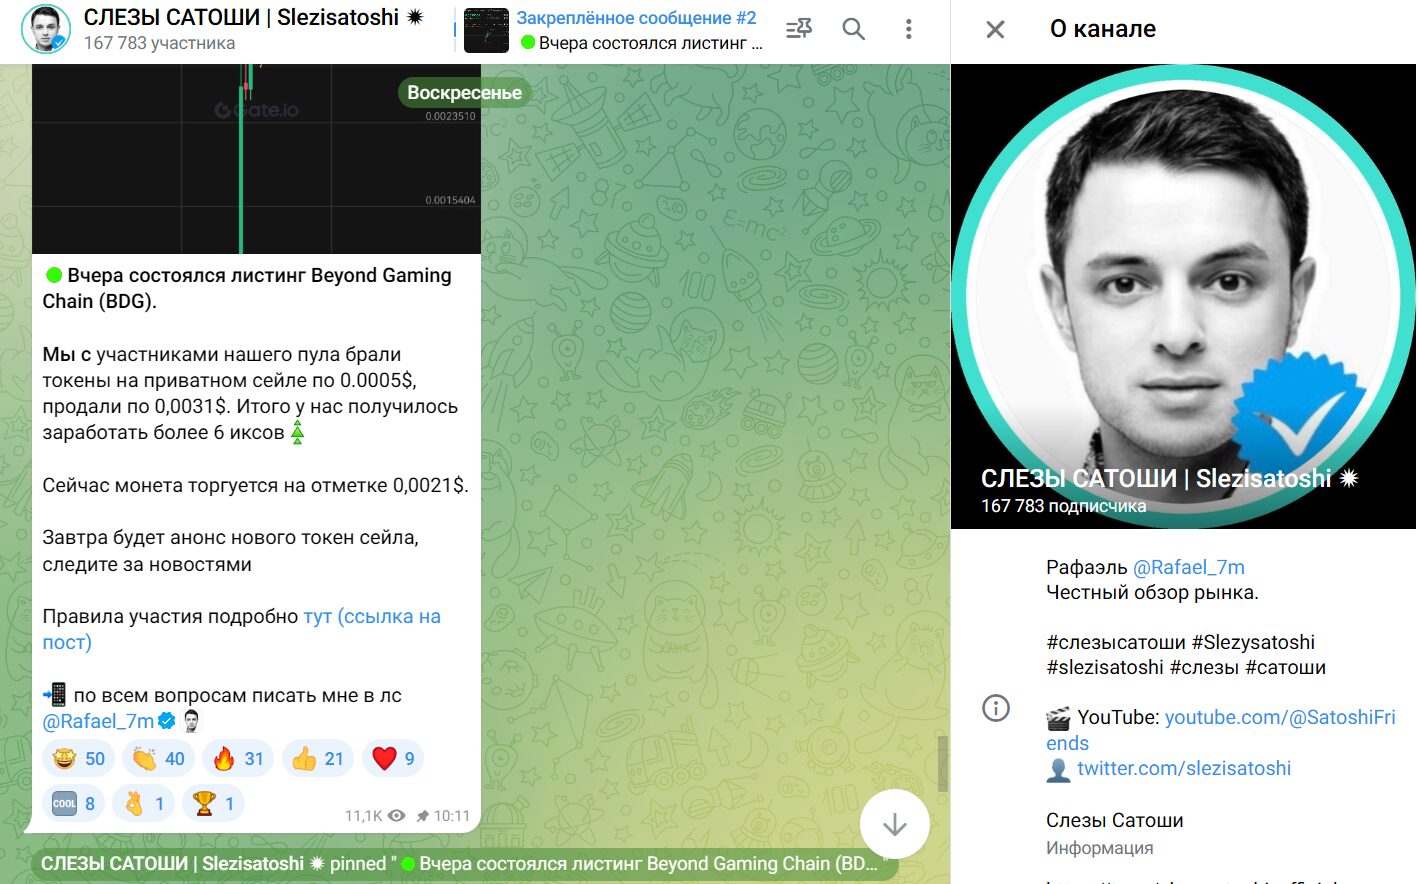This screenshot has width=1418, height=884.
Task: Add the star-struck reaction with 50
Action: click(78, 759)
